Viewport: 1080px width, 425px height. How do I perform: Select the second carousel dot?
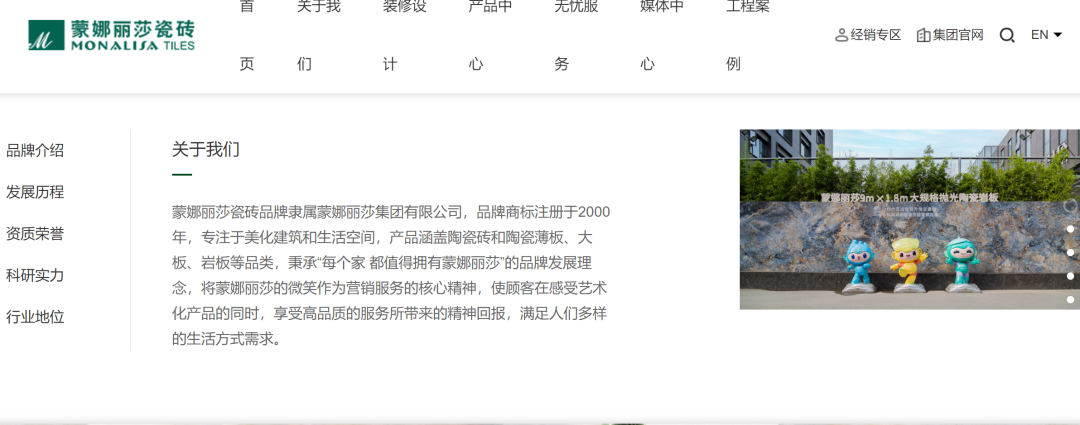(x=1070, y=229)
